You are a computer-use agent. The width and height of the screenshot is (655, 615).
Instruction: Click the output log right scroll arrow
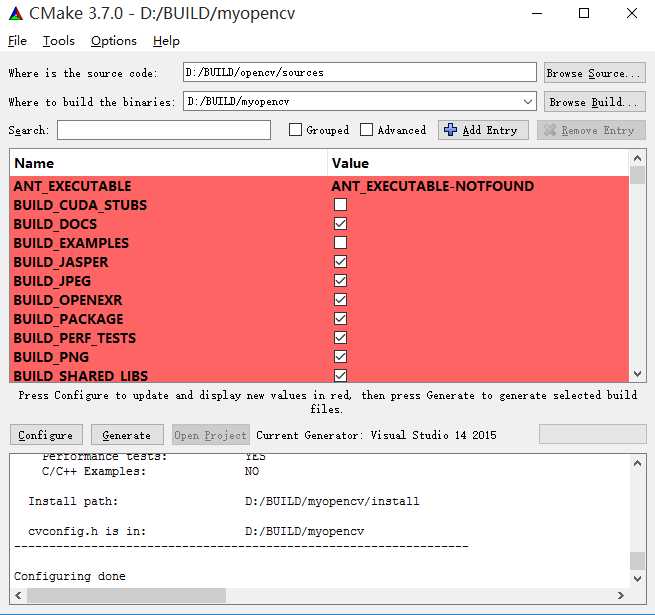[621, 595]
